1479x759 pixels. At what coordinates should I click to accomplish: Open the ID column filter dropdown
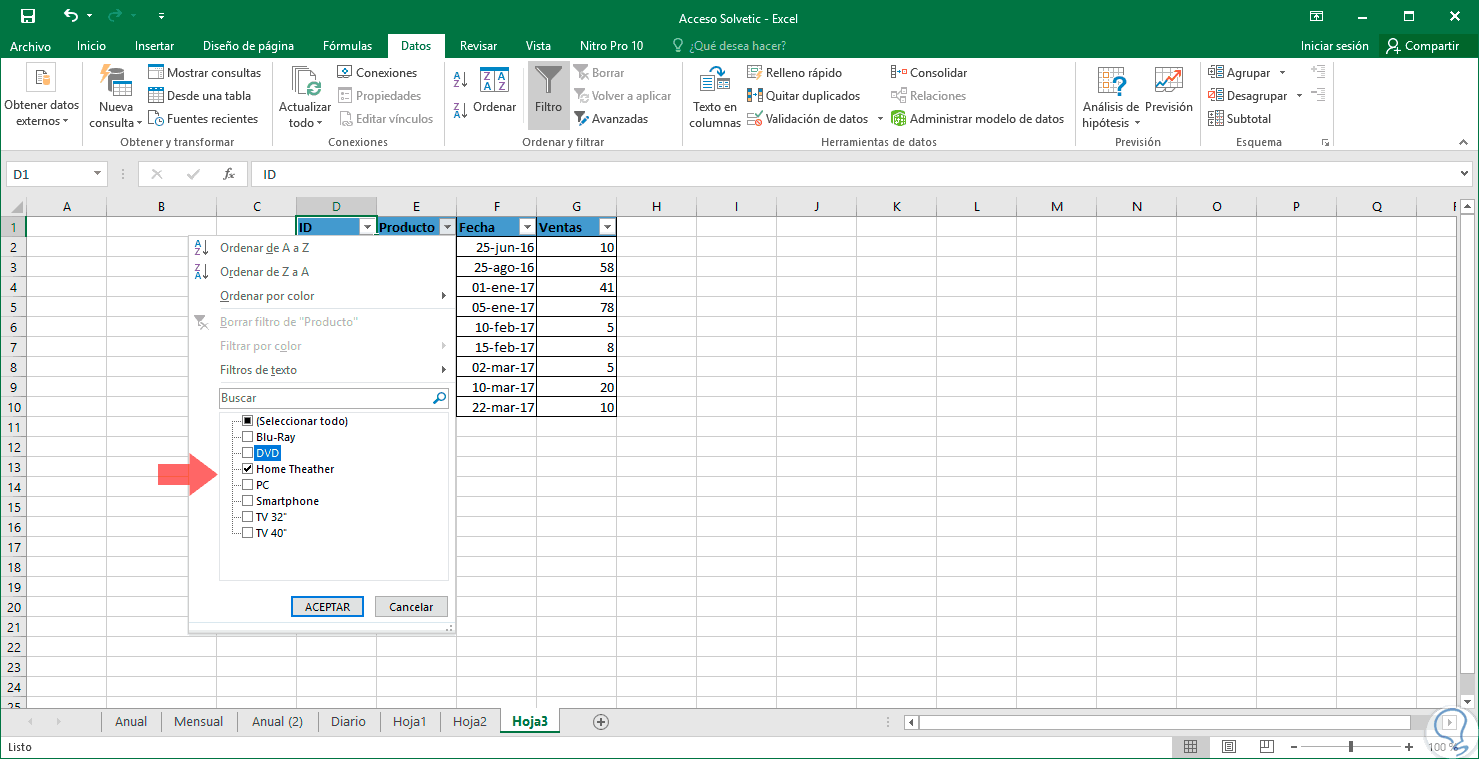point(367,228)
